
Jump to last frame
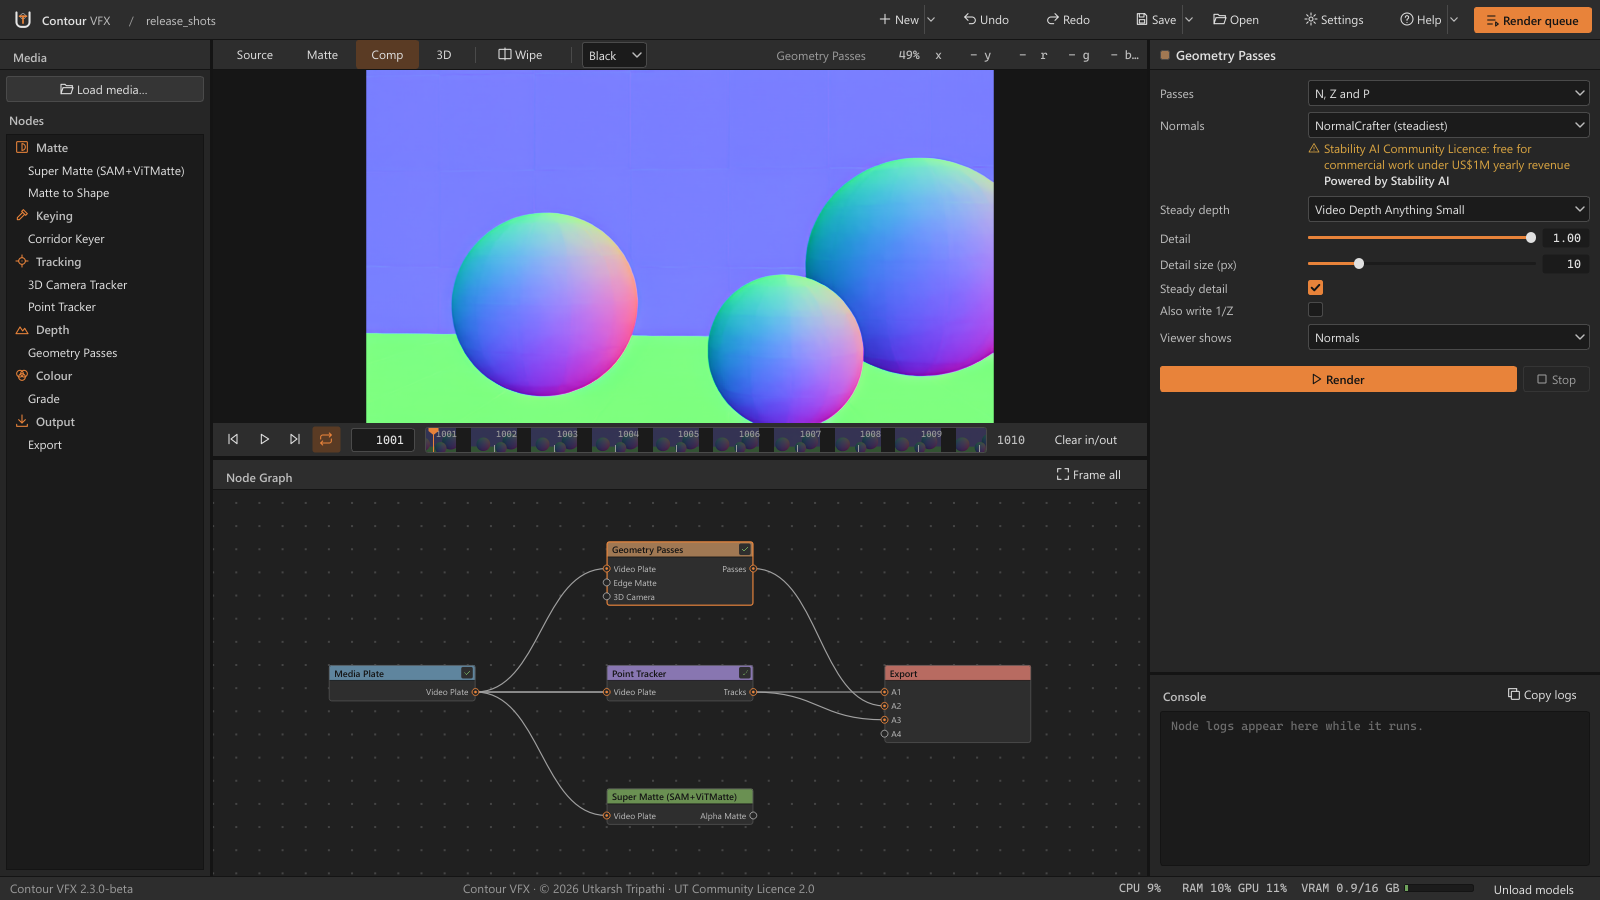295,439
